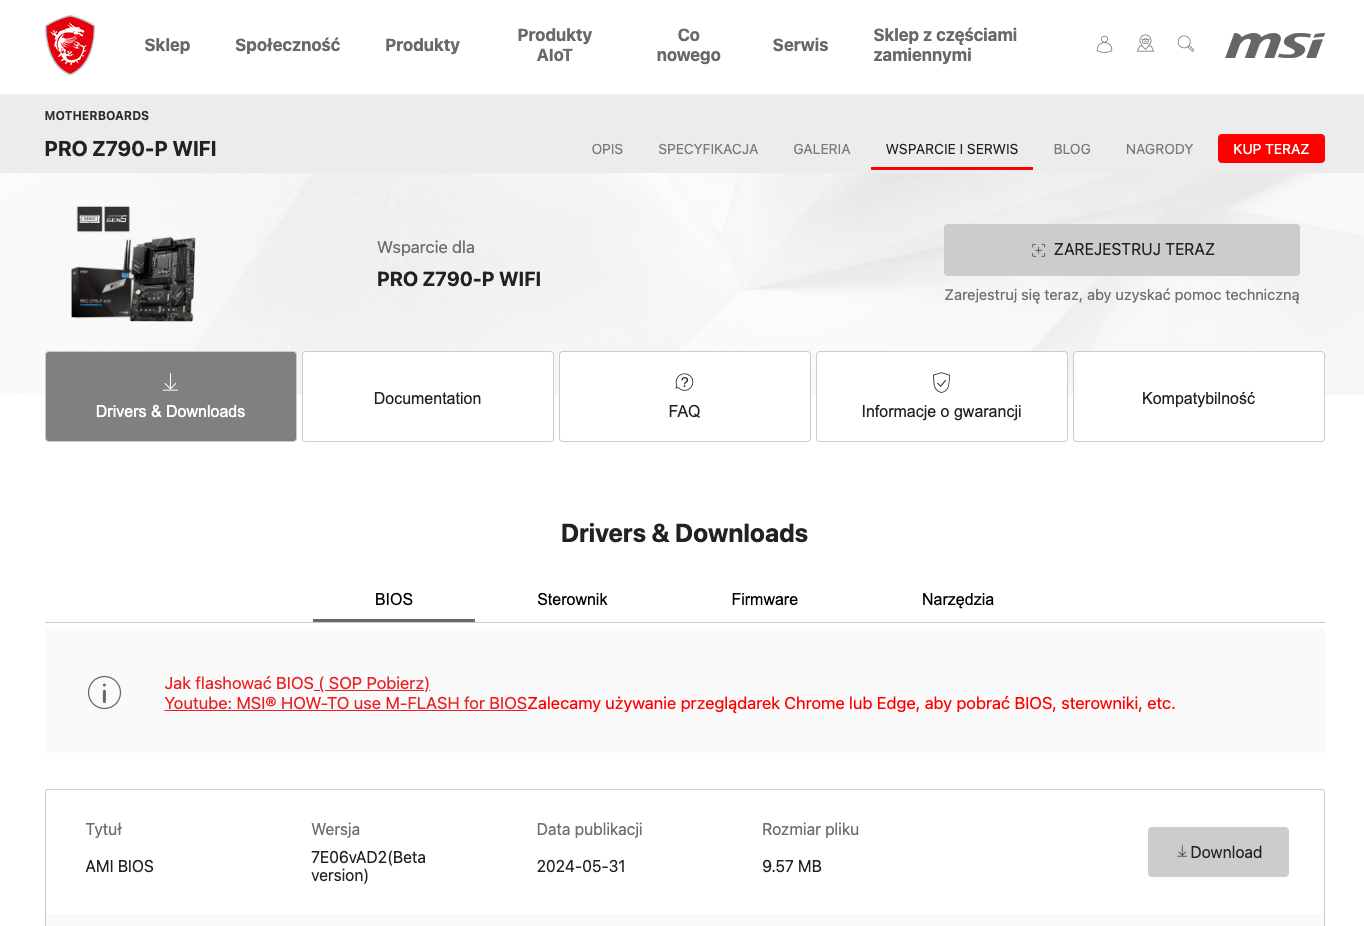This screenshot has height=926, width=1364.
Task: Click the PRO Z790-P WIFI product image
Action: [134, 264]
